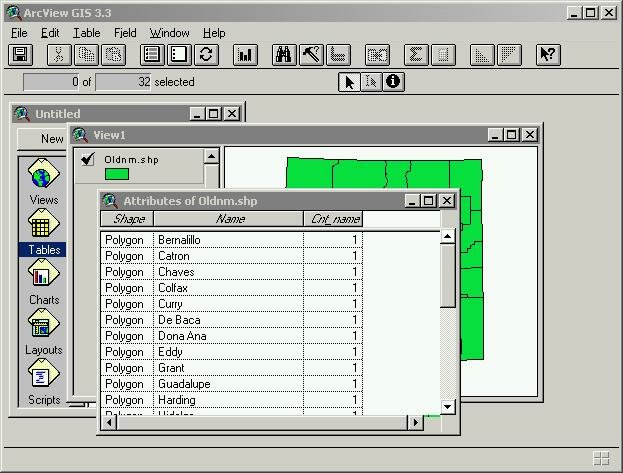Click the total records field showing 32
This screenshot has width=623, height=473.
[x=123, y=82]
